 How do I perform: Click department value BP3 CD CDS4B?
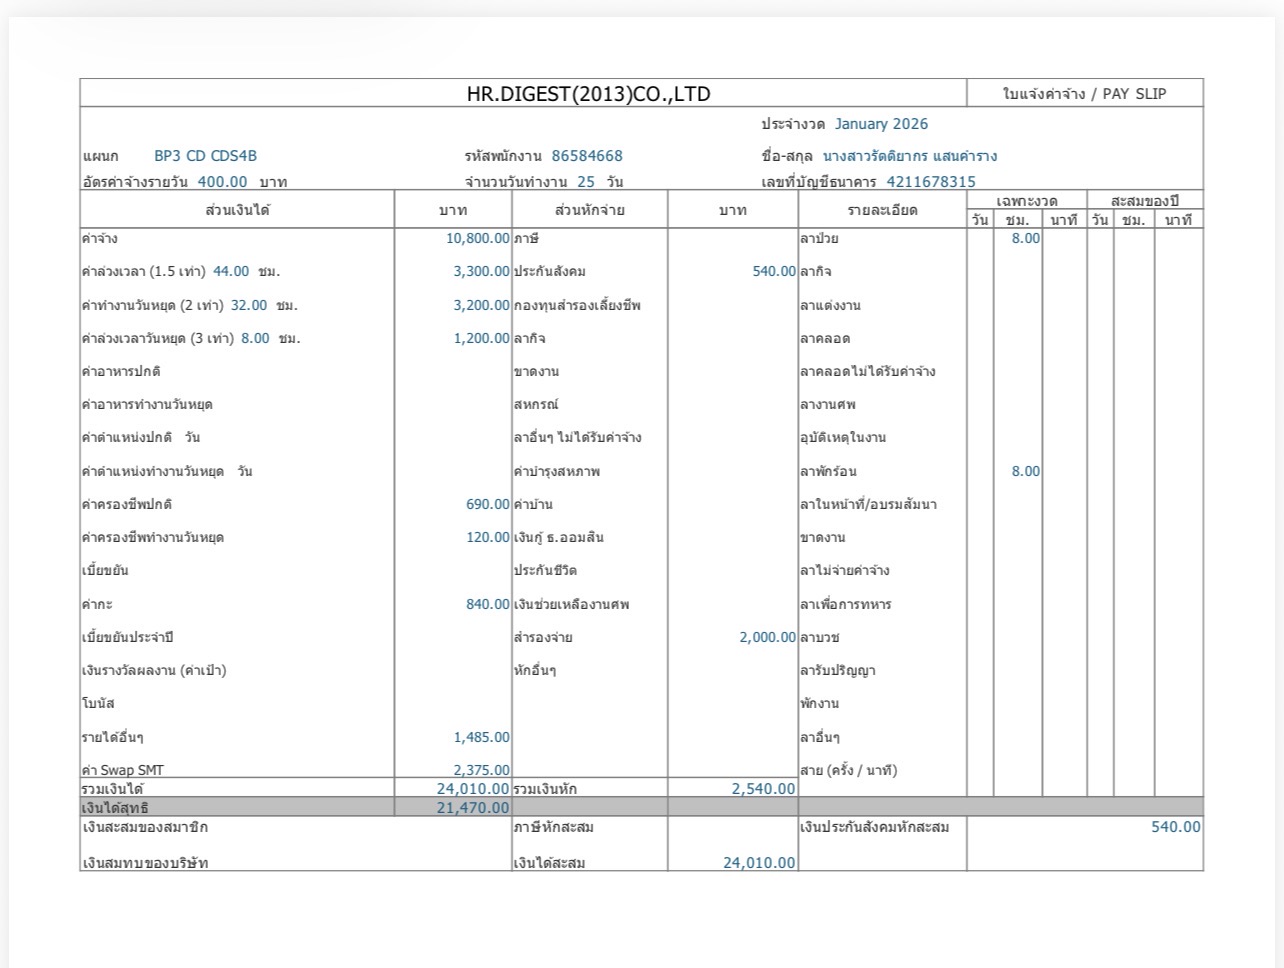click(205, 156)
